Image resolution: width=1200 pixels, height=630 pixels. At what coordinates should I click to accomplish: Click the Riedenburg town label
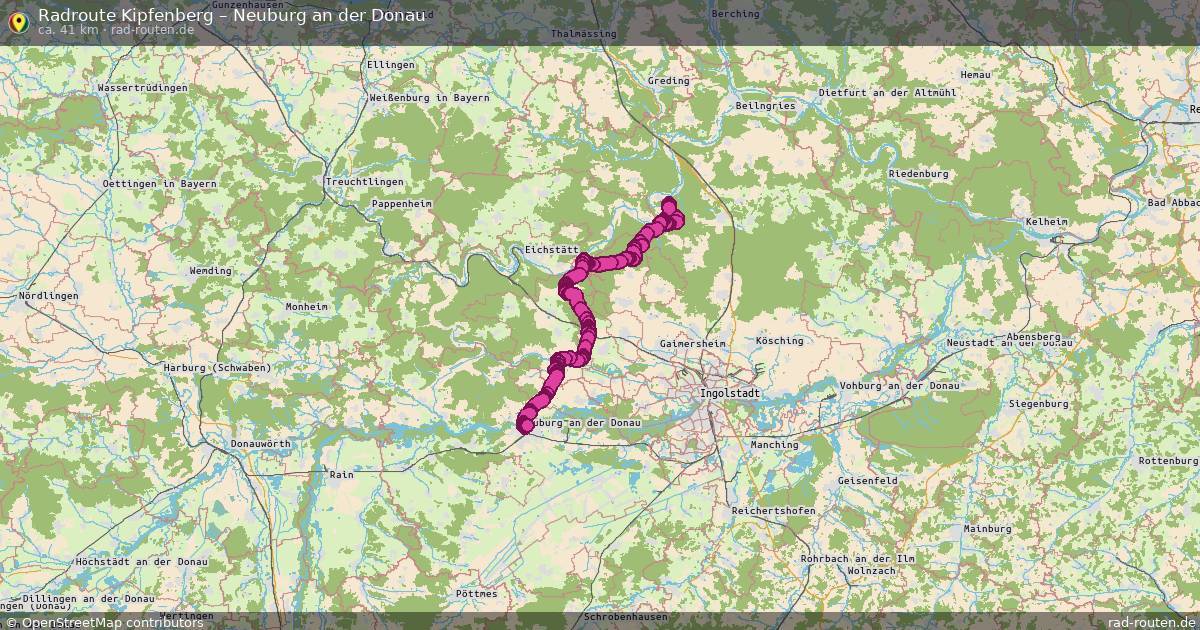click(918, 173)
